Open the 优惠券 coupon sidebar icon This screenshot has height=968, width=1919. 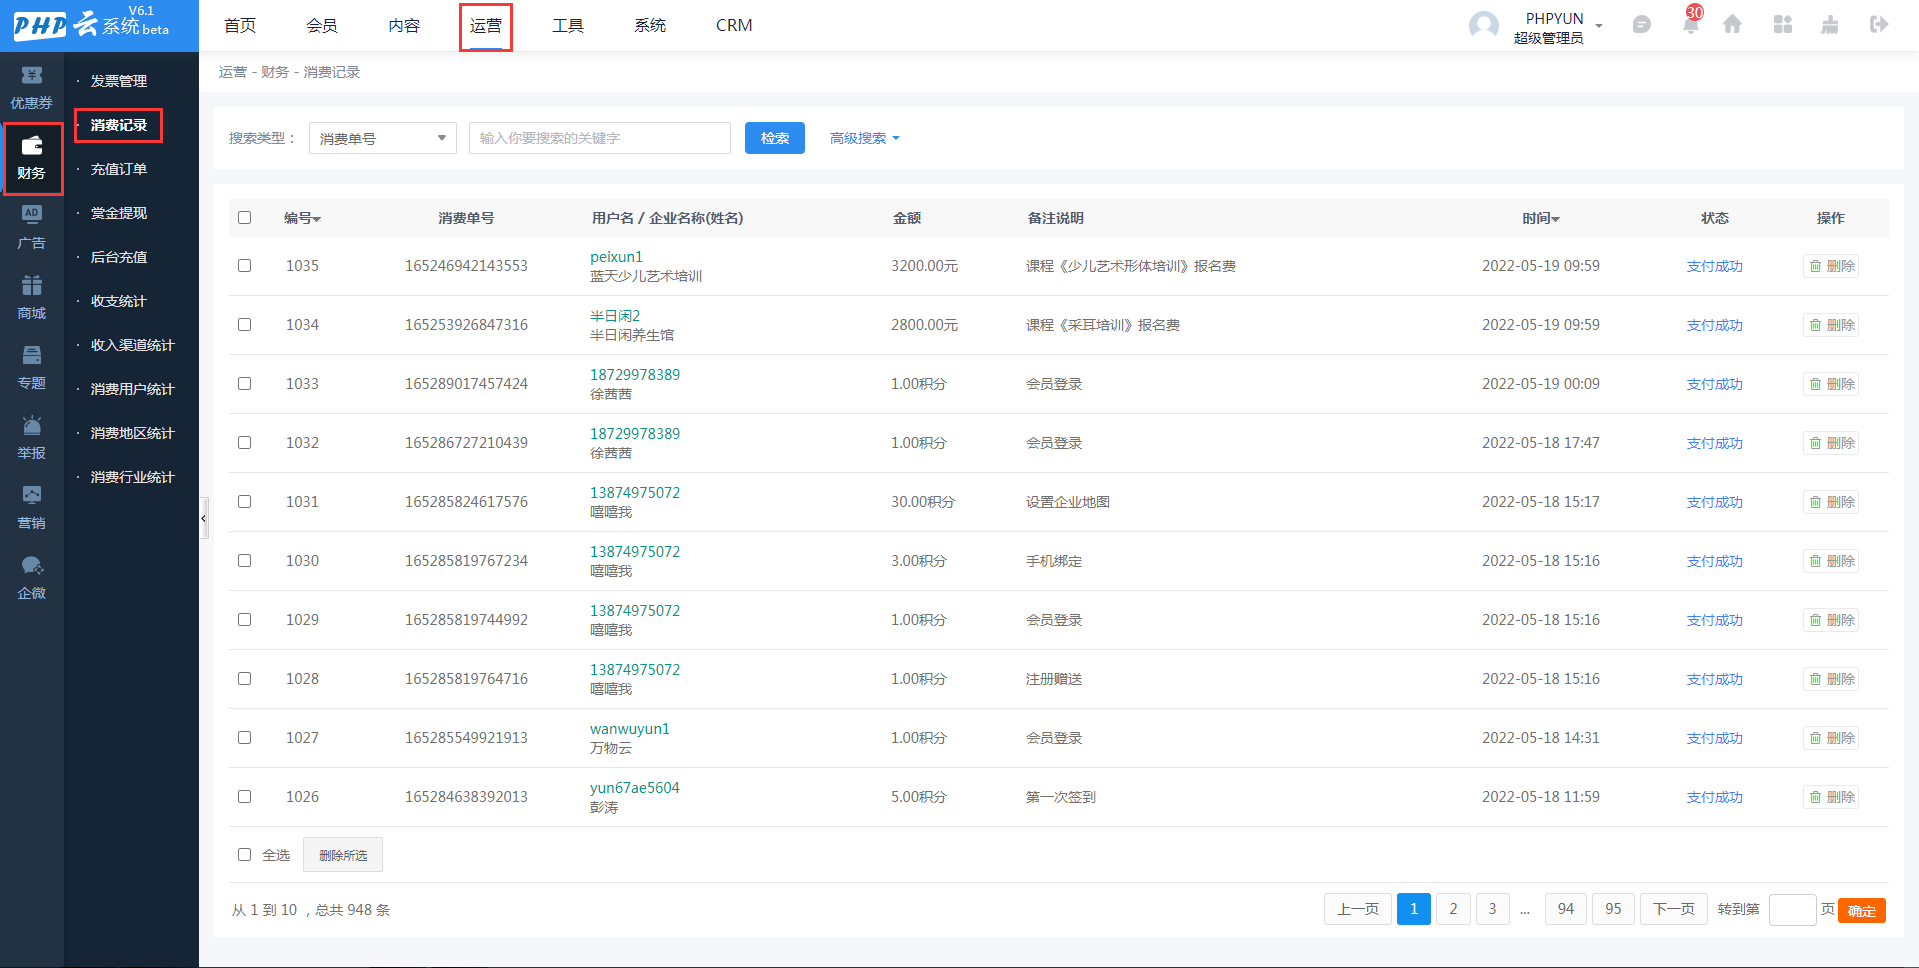point(31,87)
